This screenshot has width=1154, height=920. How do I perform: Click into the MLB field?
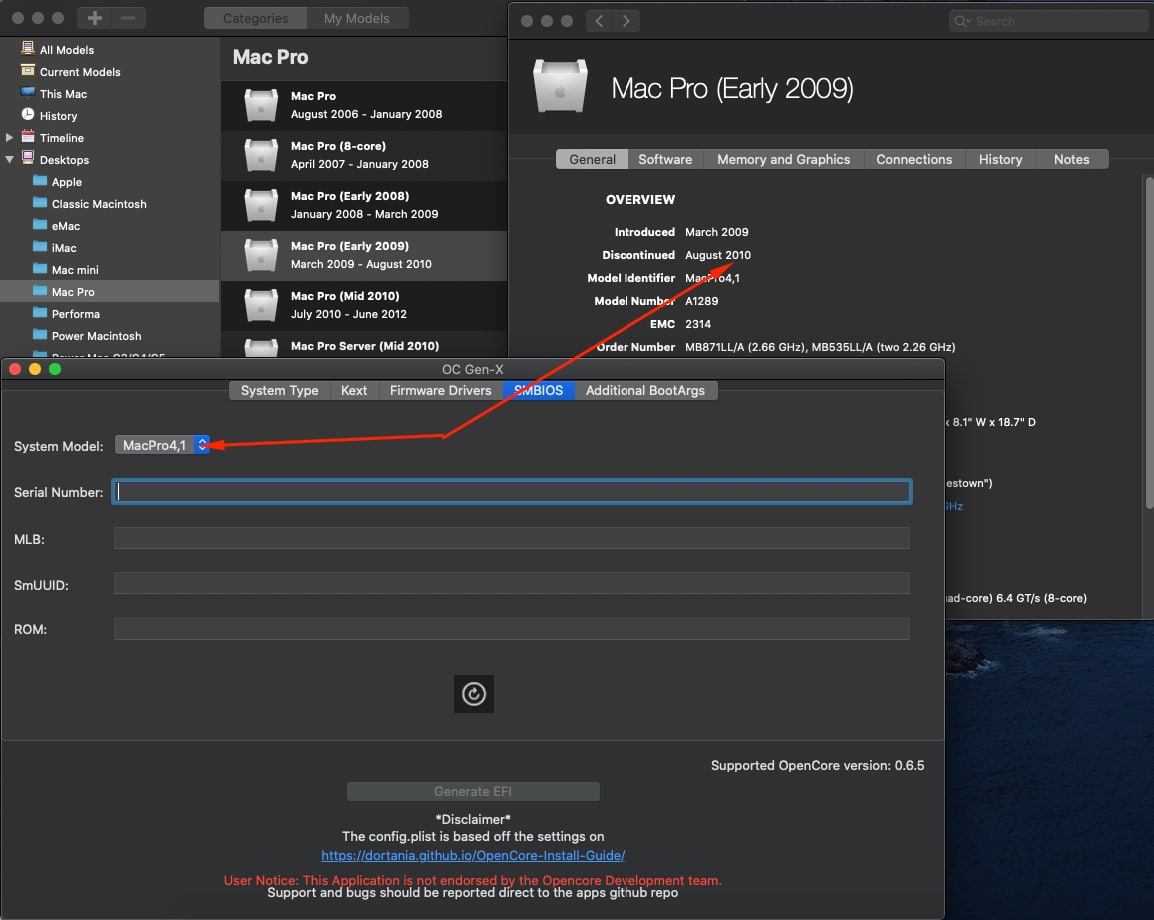[x=511, y=538]
